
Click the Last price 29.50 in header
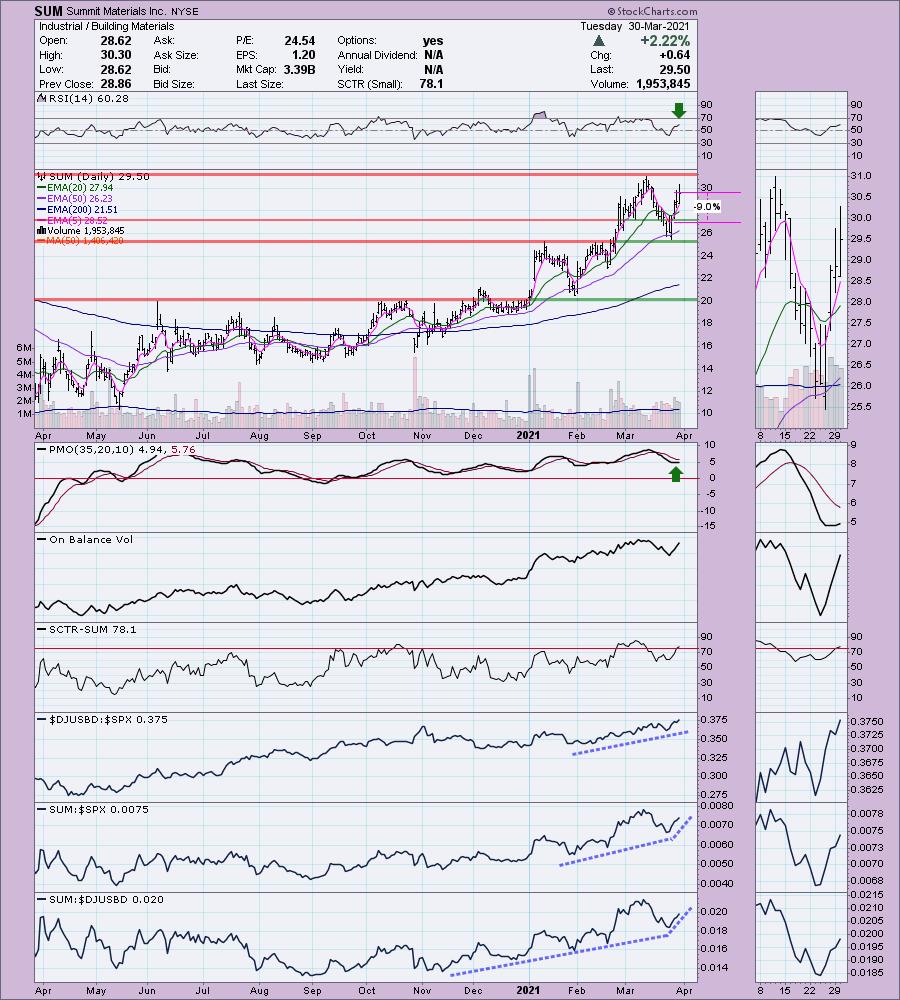(674, 70)
